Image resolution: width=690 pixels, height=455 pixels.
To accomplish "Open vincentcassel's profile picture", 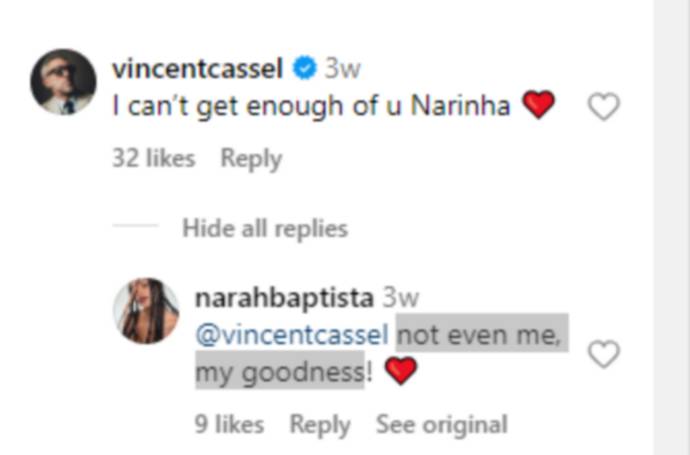I will tap(63, 82).
